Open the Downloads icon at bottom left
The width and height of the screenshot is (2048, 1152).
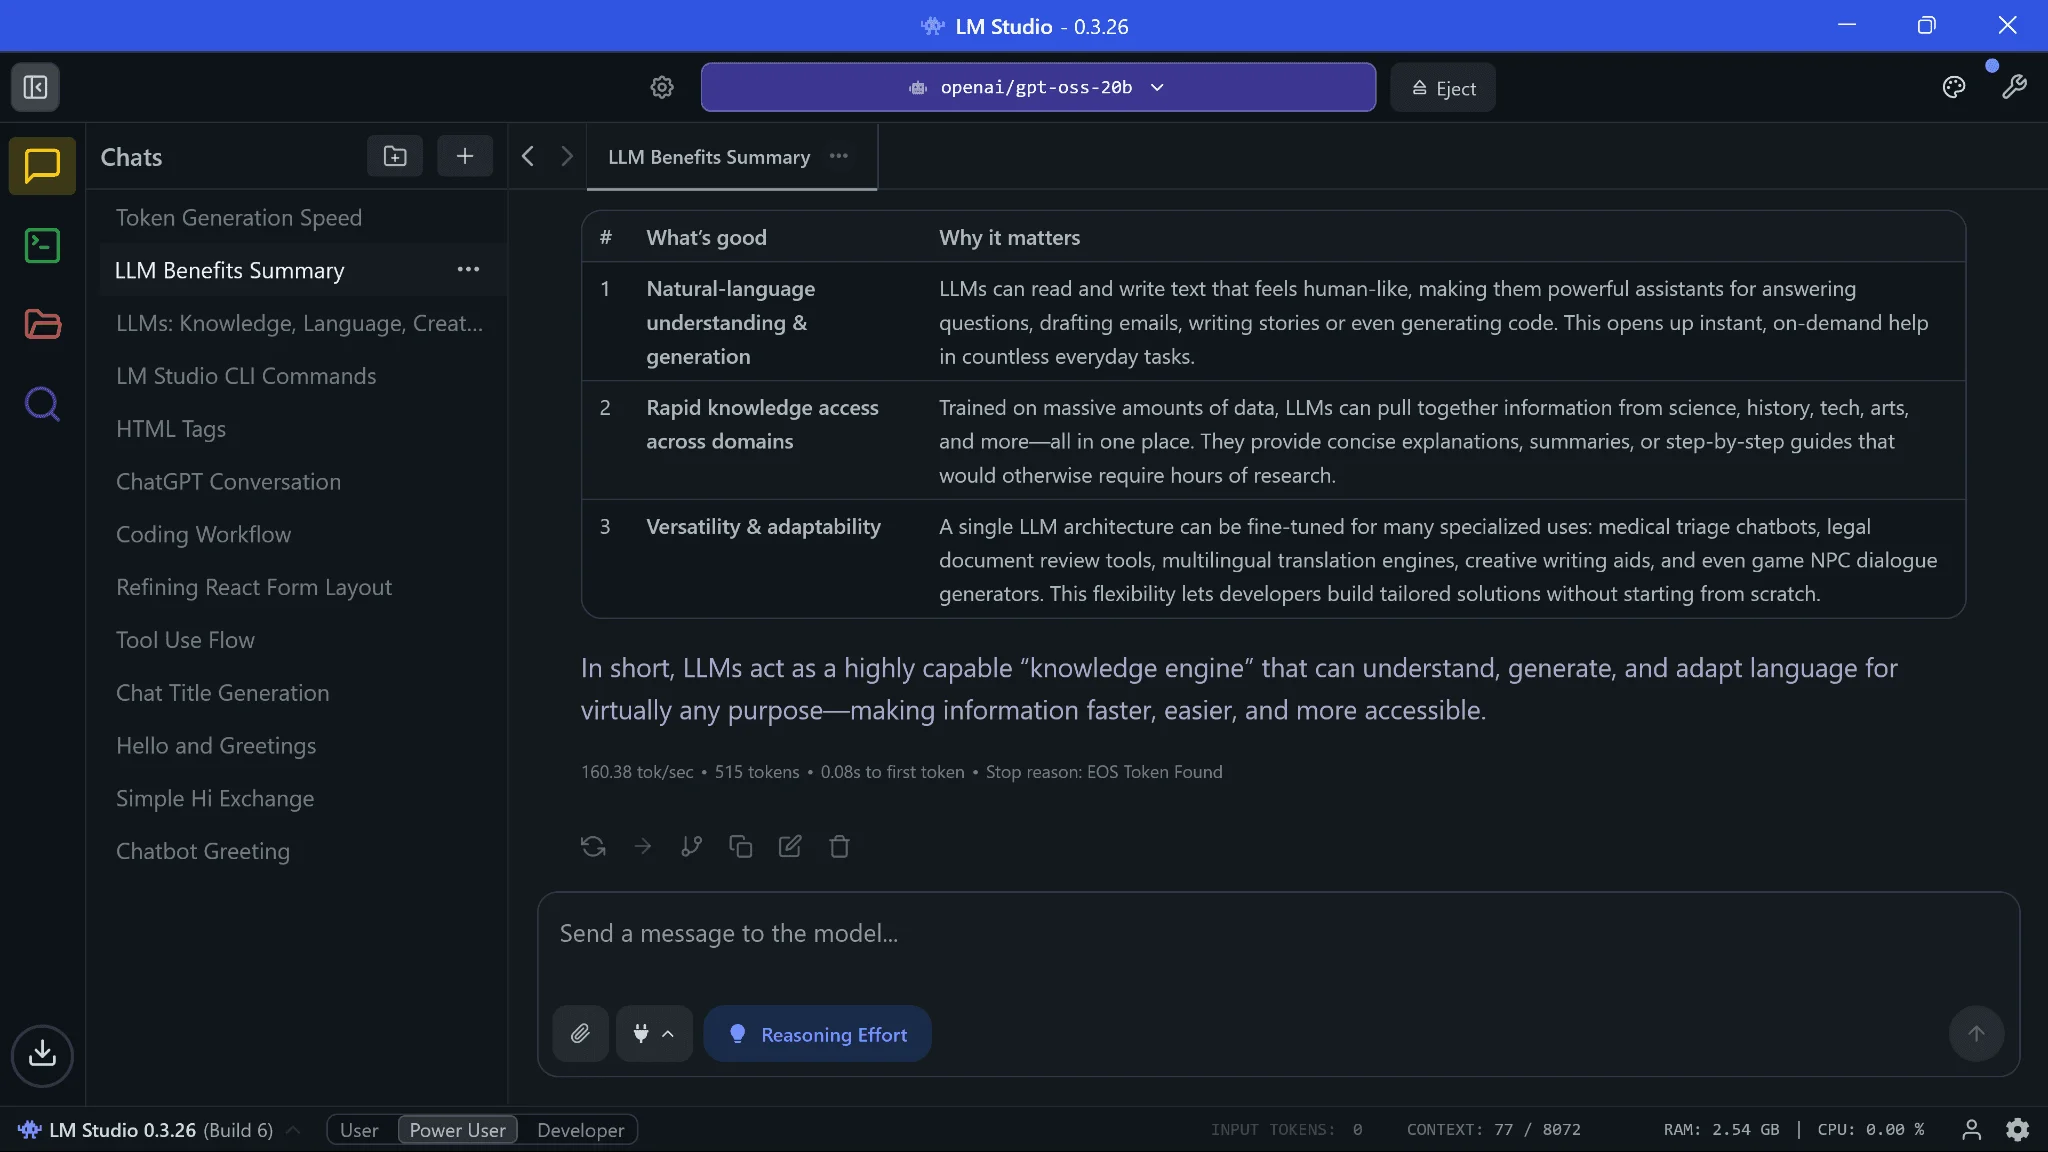tap(42, 1054)
